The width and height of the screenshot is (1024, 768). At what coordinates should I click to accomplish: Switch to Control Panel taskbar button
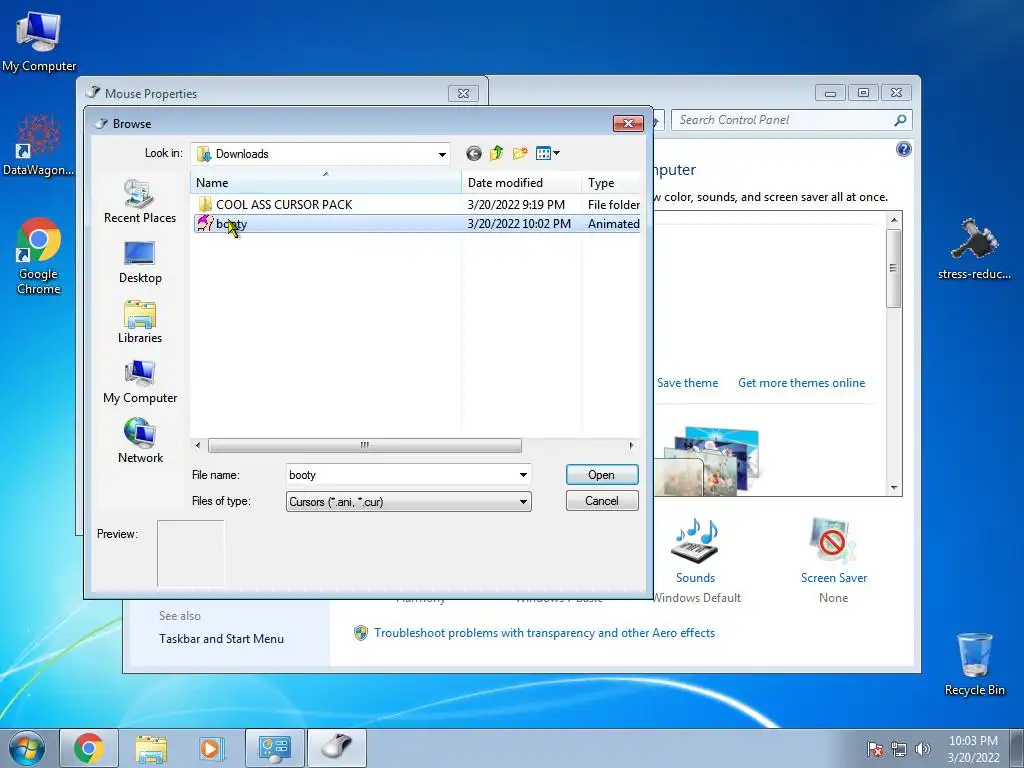(x=275, y=748)
